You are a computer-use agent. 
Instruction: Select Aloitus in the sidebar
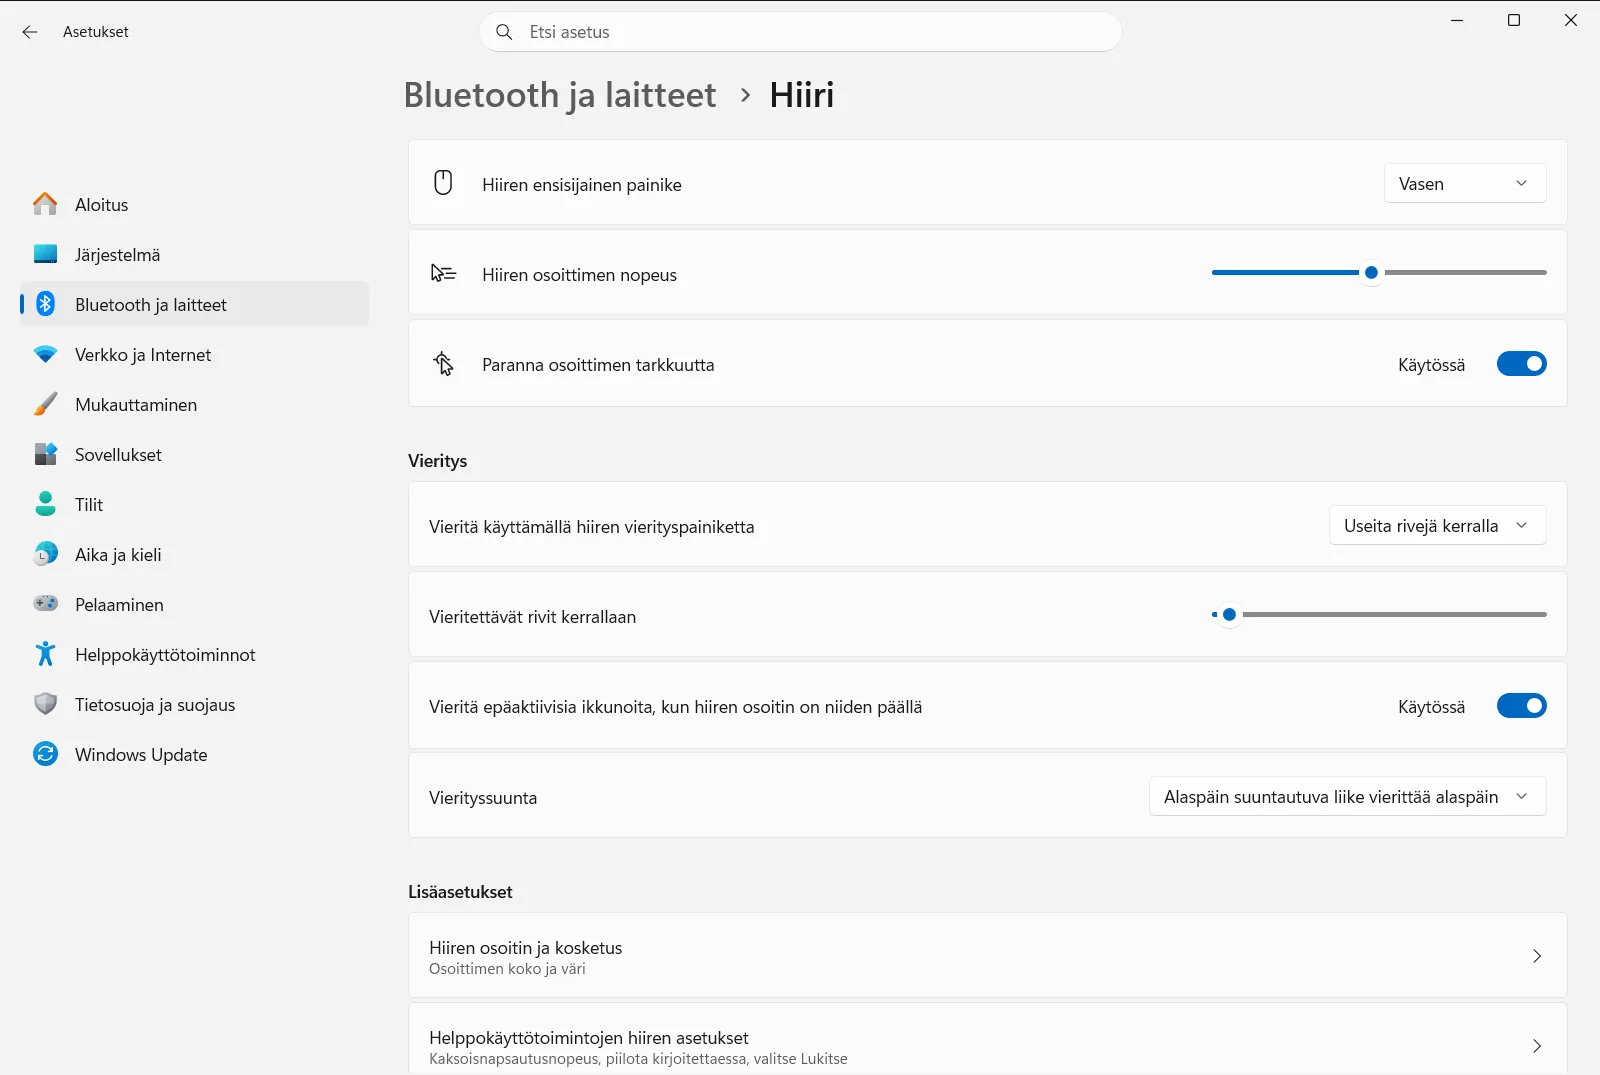pyautogui.click(x=194, y=204)
